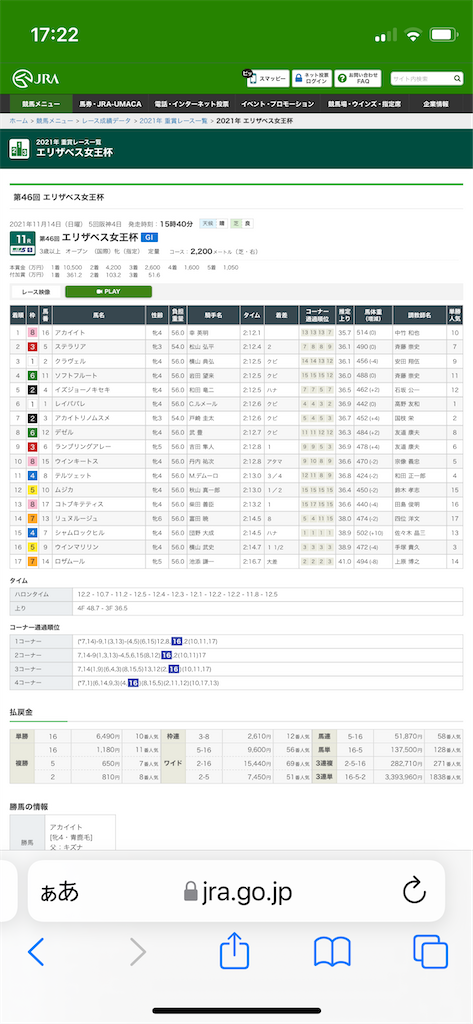Open ネット投票ログイン with the lock icon
Screen dimensions: 473x1024
click(x=311, y=78)
